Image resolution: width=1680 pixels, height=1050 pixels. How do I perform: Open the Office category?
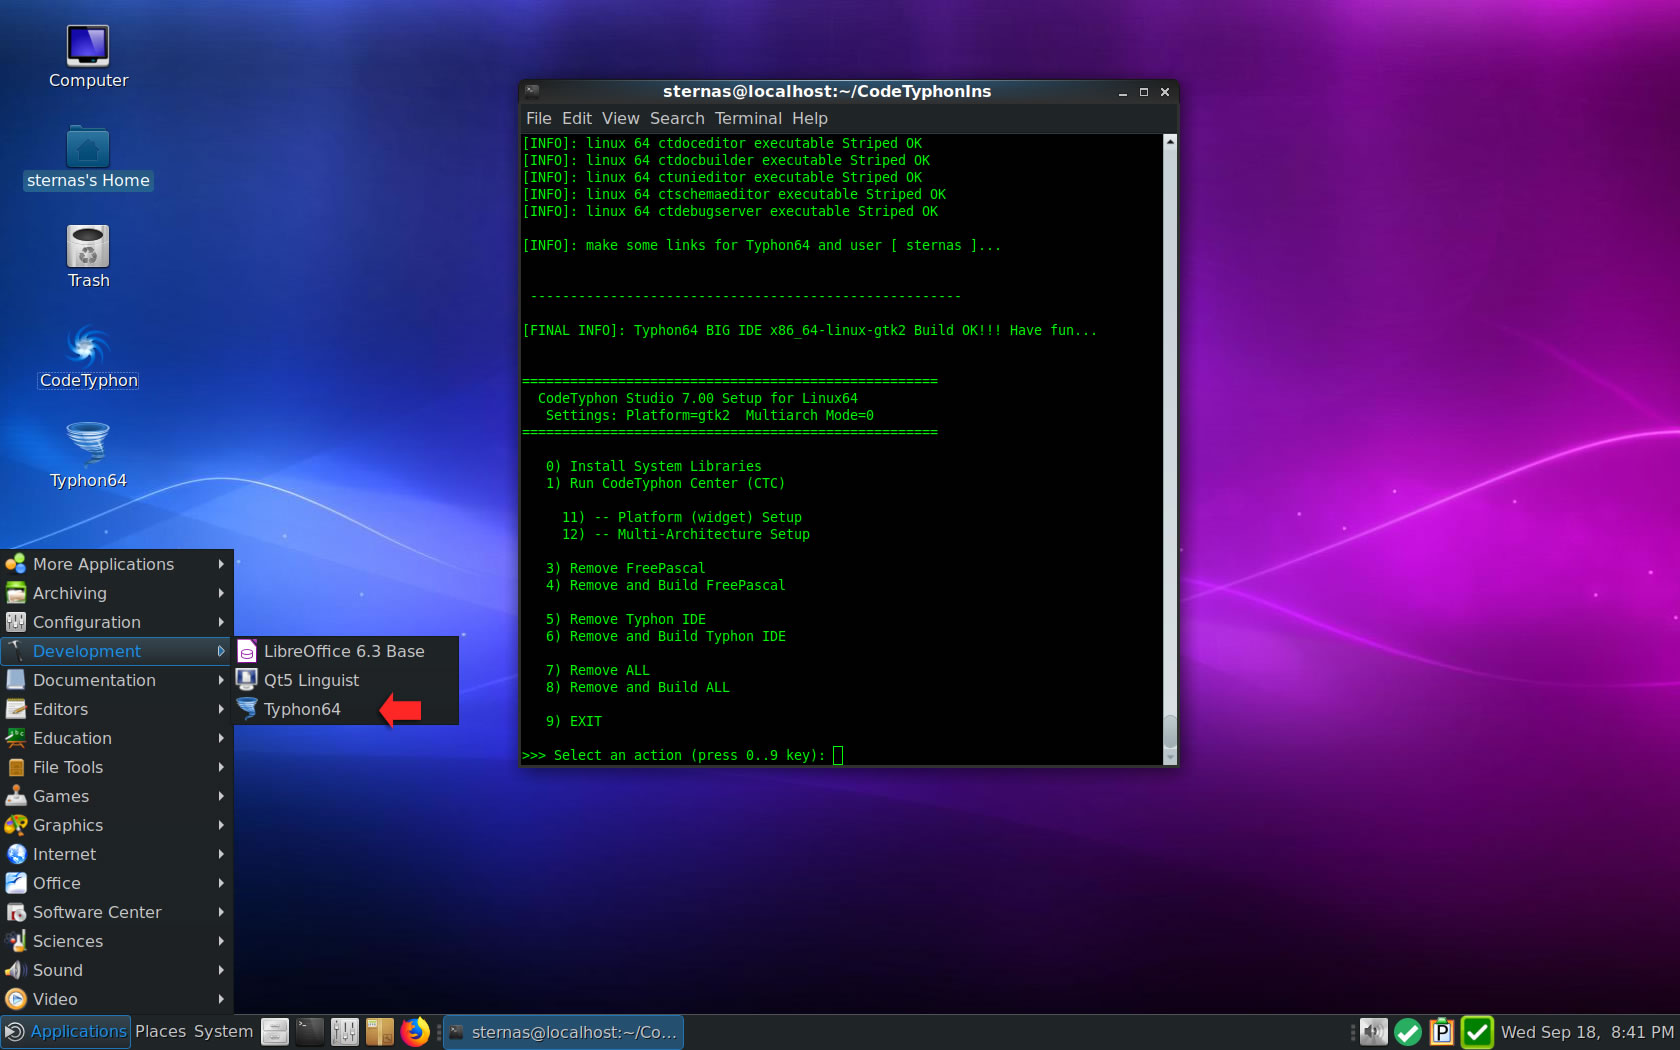coord(117,883)
